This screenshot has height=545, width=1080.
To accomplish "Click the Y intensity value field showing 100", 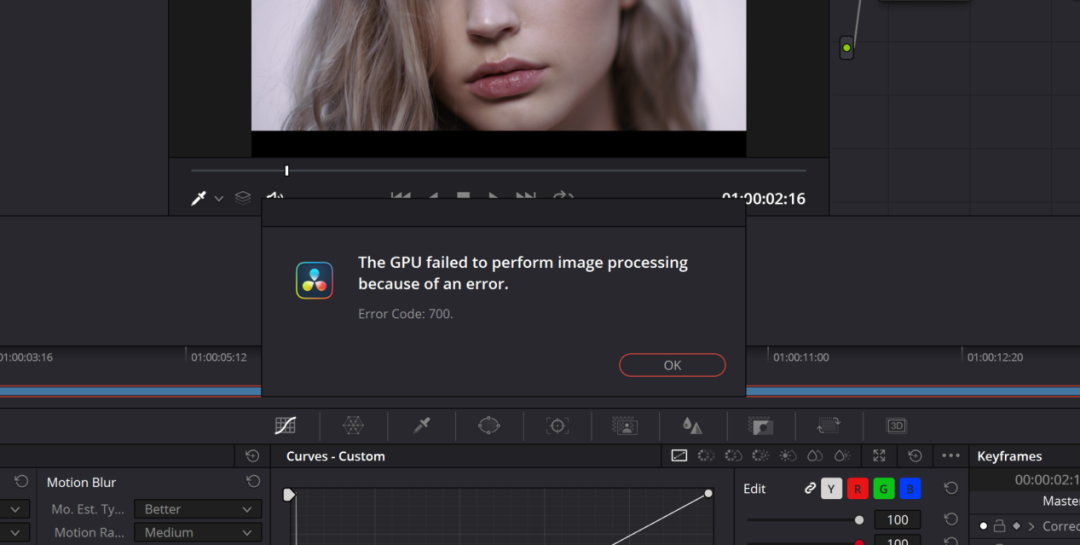I will tap(897, 520).
